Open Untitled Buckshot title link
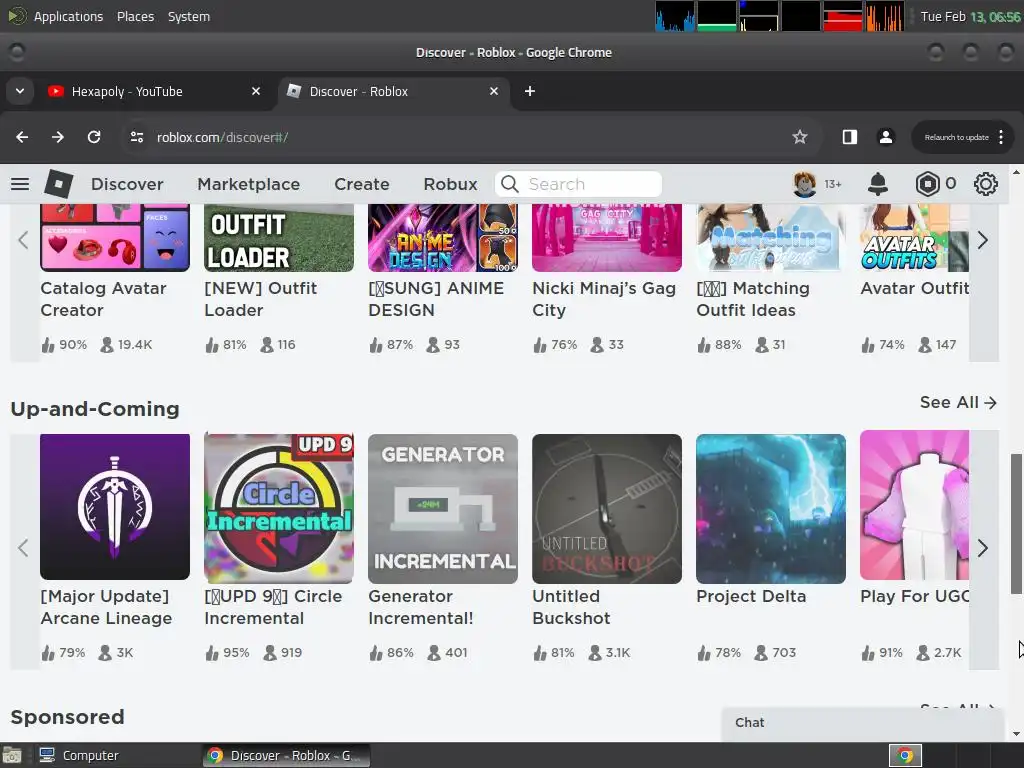 pyautogui.click(x=571, y=607)
